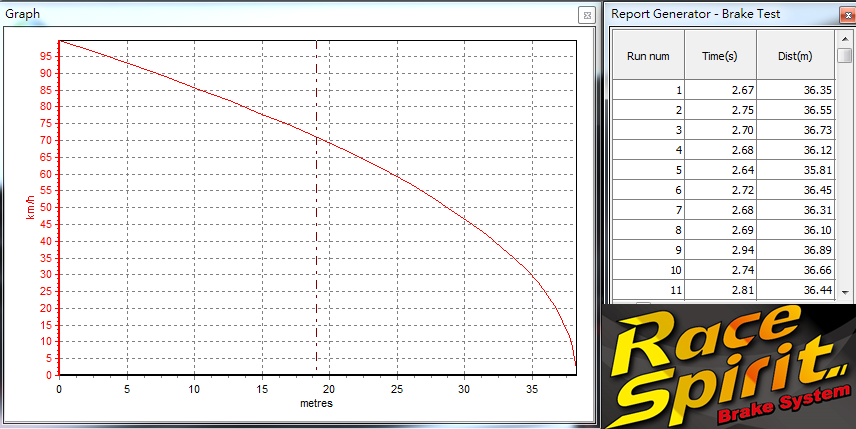Screen dimensions: 856x429
Task: Click the km/h axis label
Action: click(31, 208)
